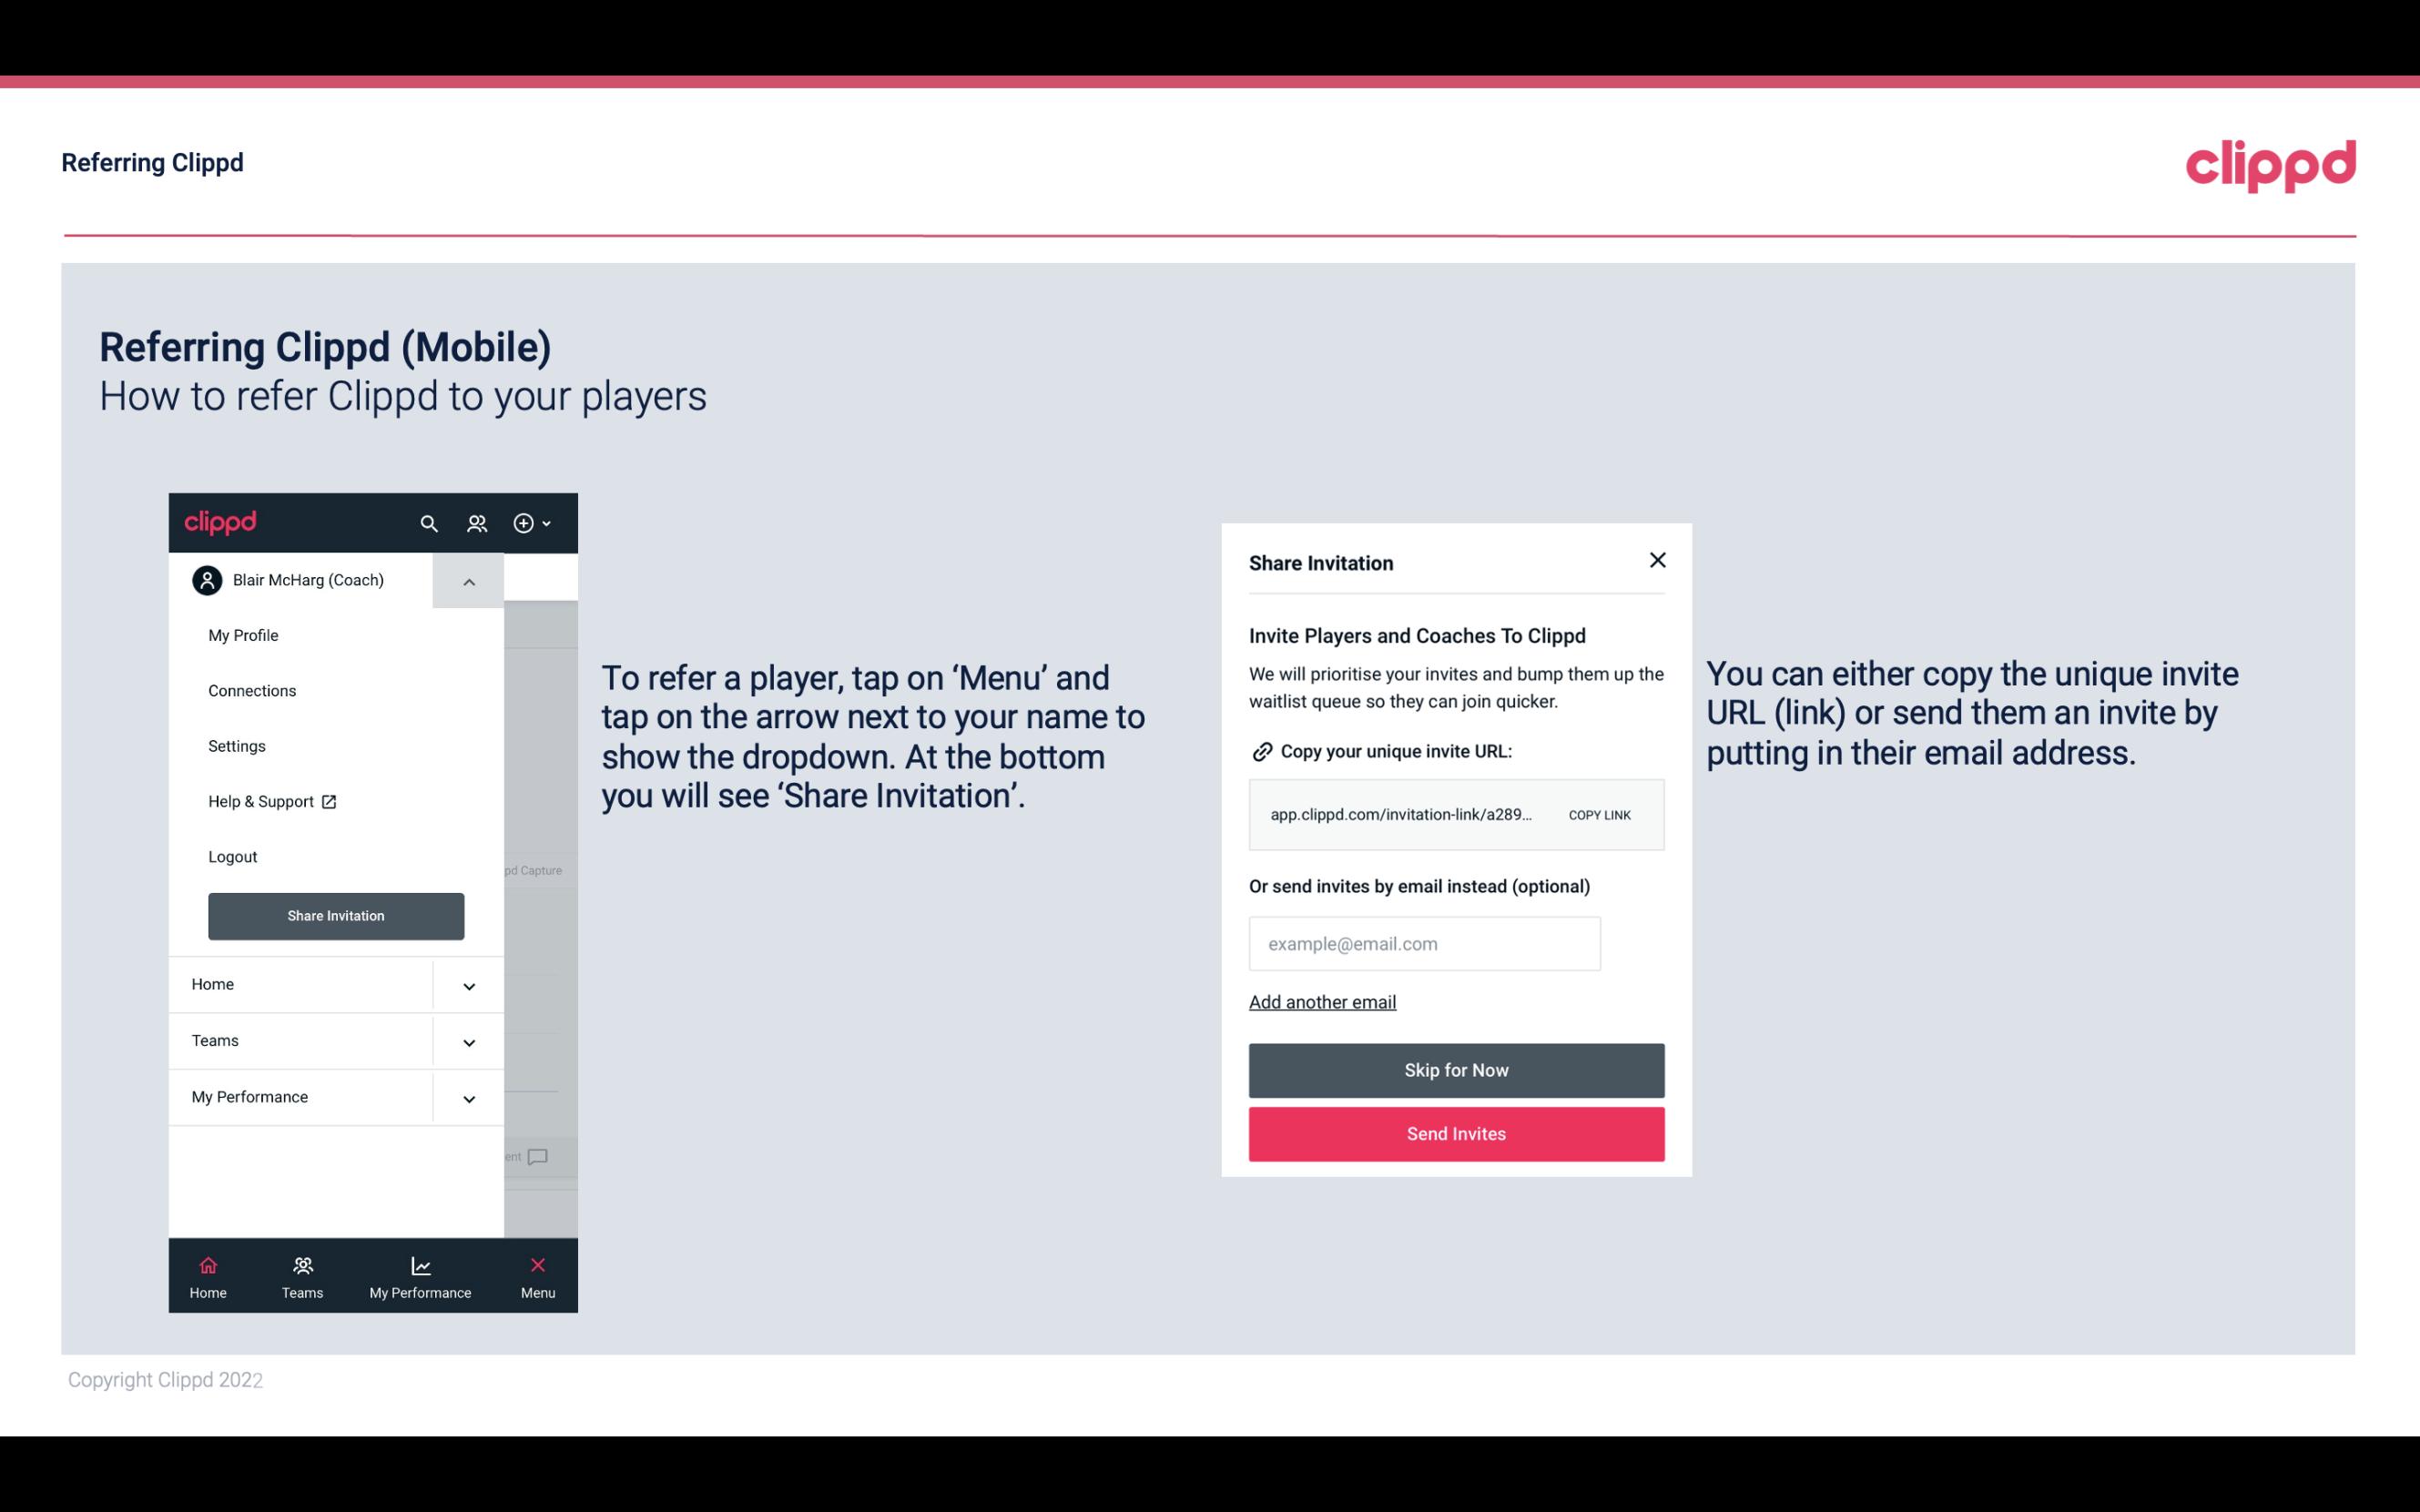Viewport: 2420px width, 1512px height.
Task: Click the 'Add another email' link
Action: coord(1322,1001)
